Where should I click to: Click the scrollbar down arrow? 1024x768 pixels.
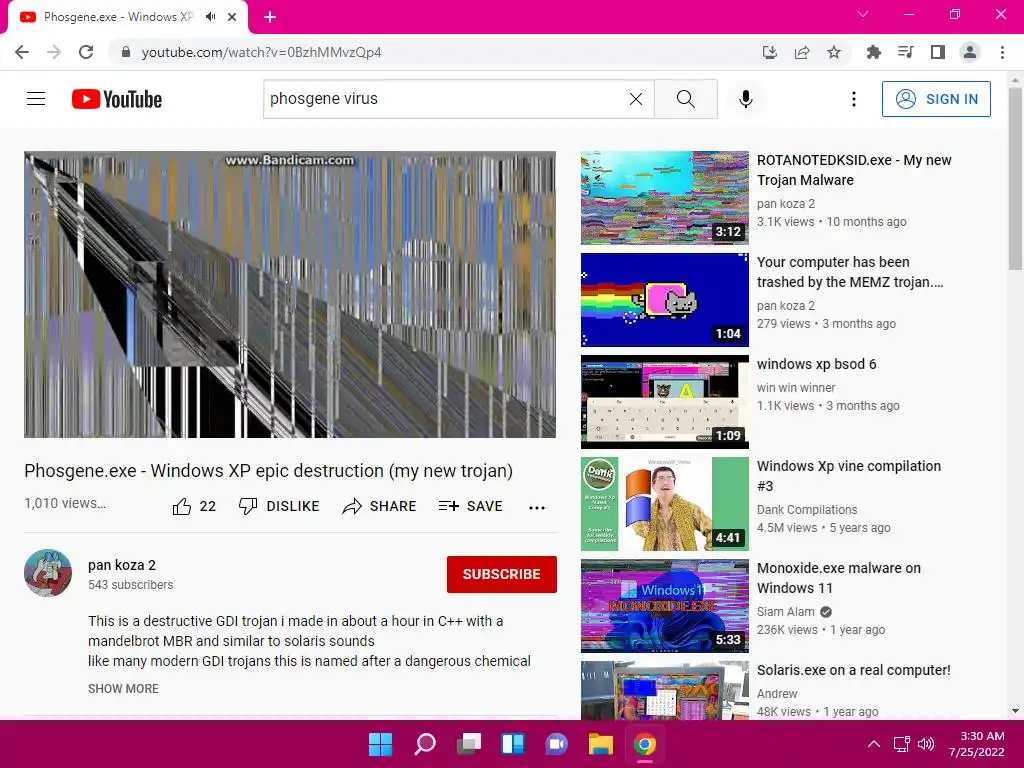1015,711
